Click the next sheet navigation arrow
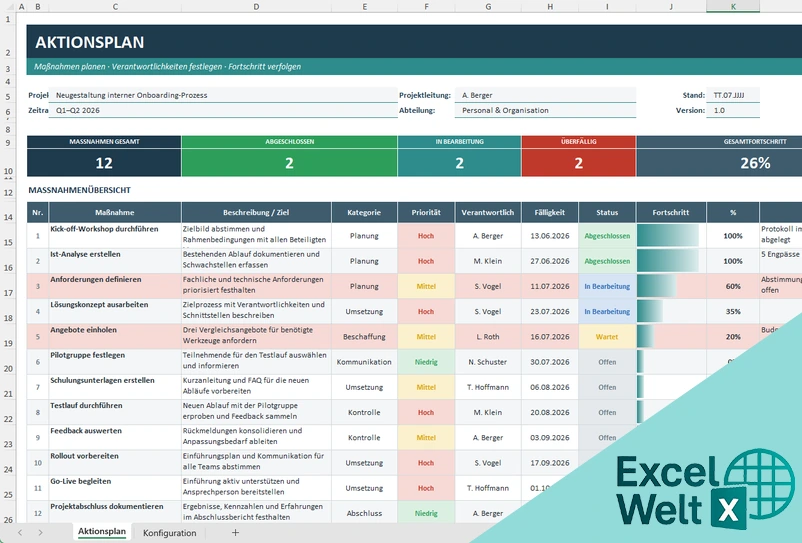 [x=40, y=533]
